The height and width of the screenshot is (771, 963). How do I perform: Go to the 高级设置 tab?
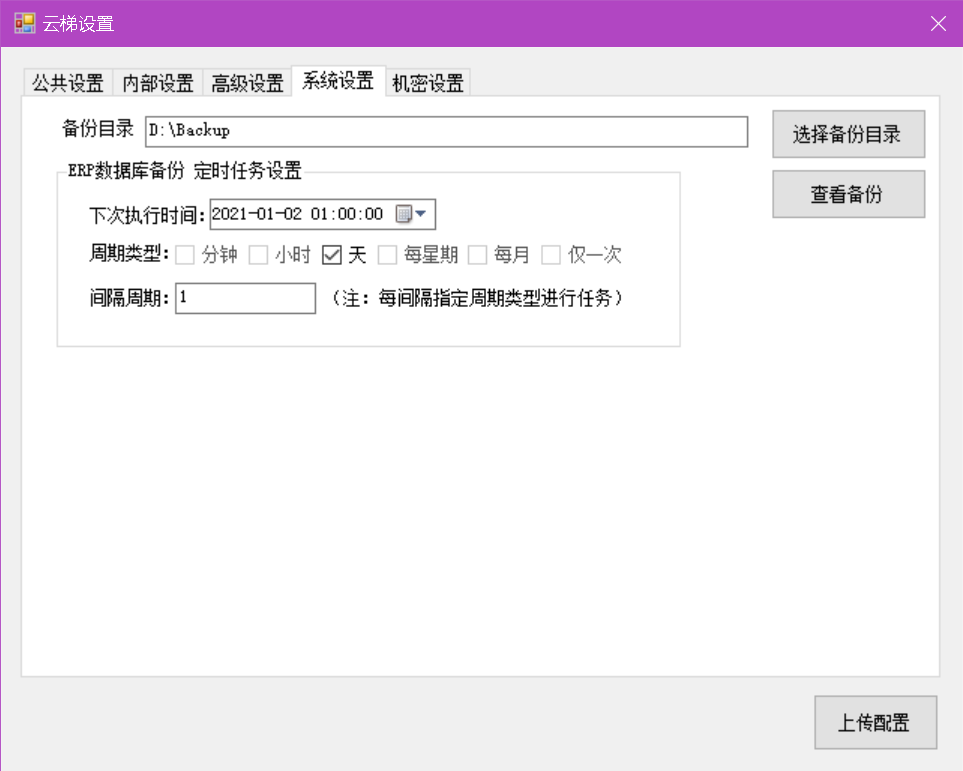pos(247,83)
